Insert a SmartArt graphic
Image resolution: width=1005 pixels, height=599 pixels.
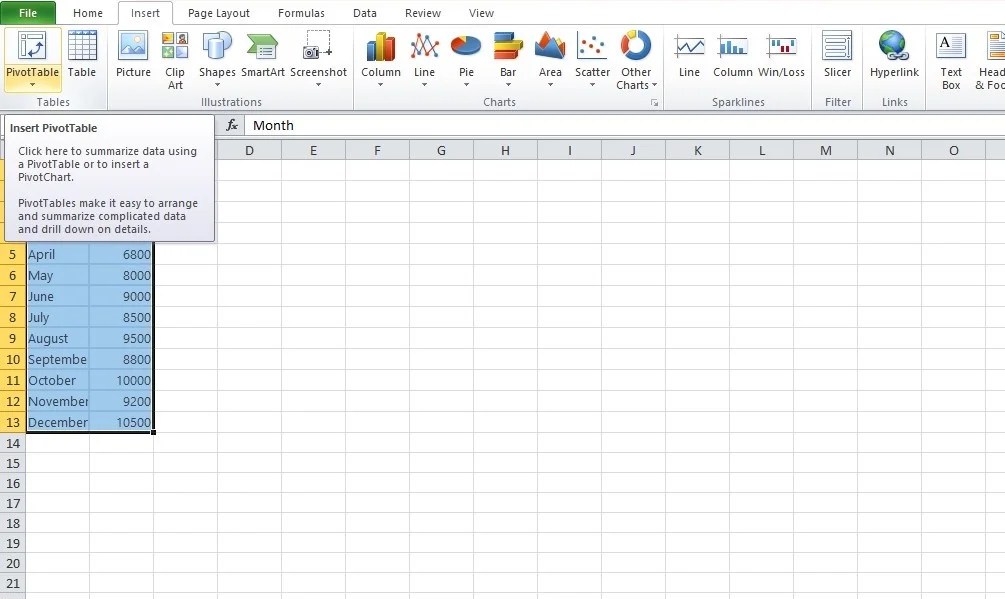pyautogui.click(x=262, y=57)
